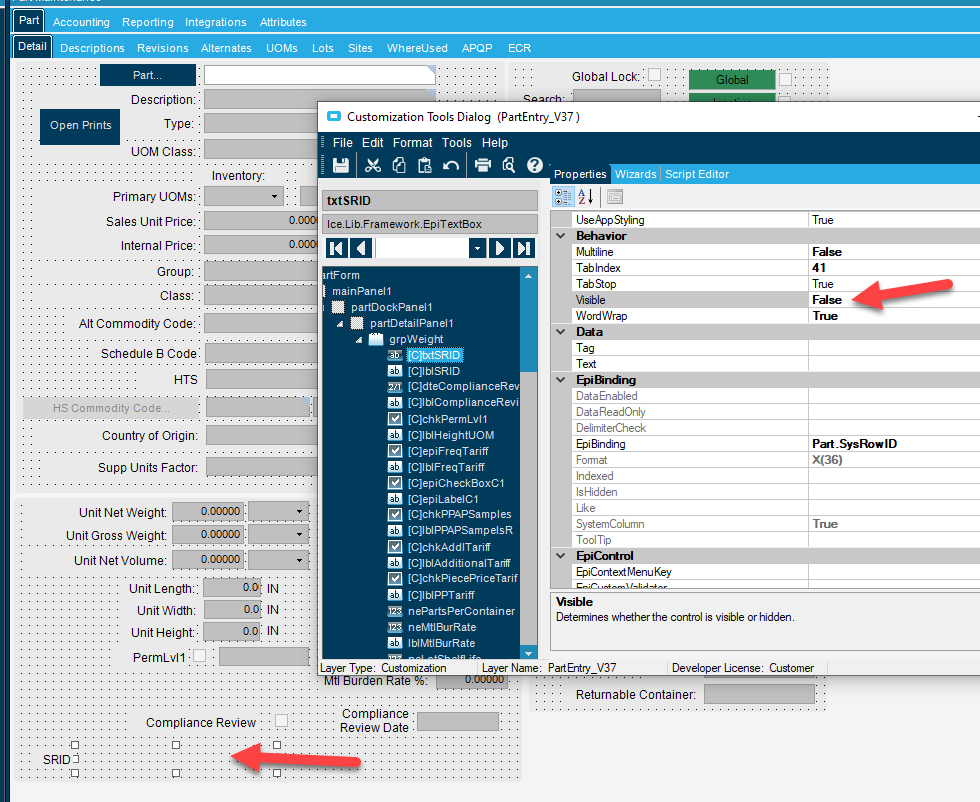The width and height of the screenshot is (980, 802).
Task: Collapse the EpiControl property category
Action: pos(561,556)
